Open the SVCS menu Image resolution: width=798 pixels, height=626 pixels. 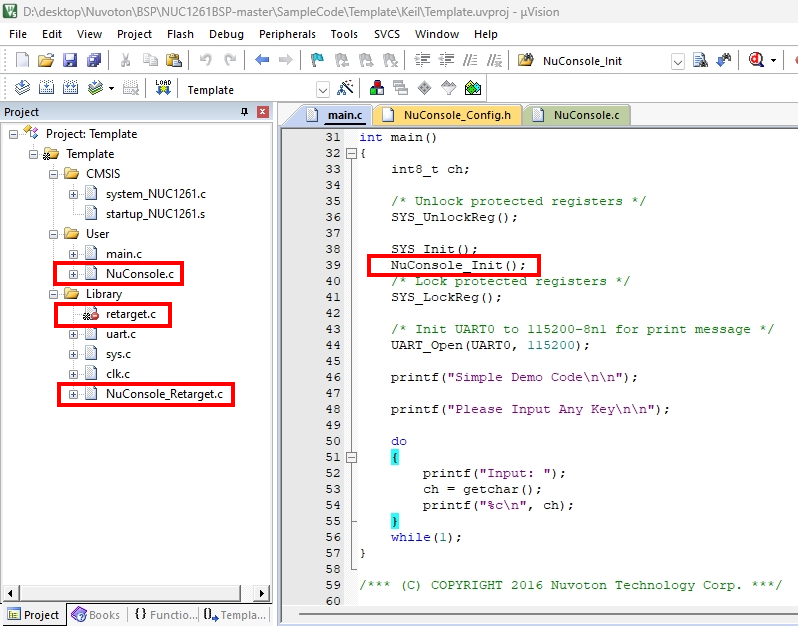pyautogui.click(x=387, y=34)
